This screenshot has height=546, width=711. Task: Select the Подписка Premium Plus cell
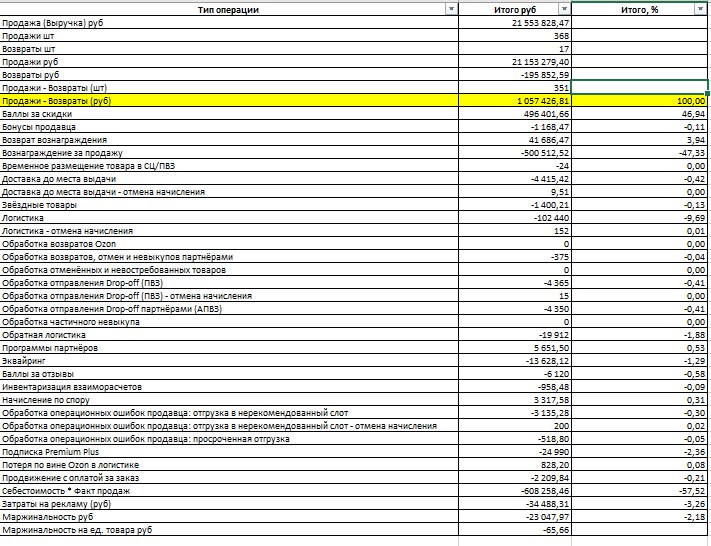(229, 452)
